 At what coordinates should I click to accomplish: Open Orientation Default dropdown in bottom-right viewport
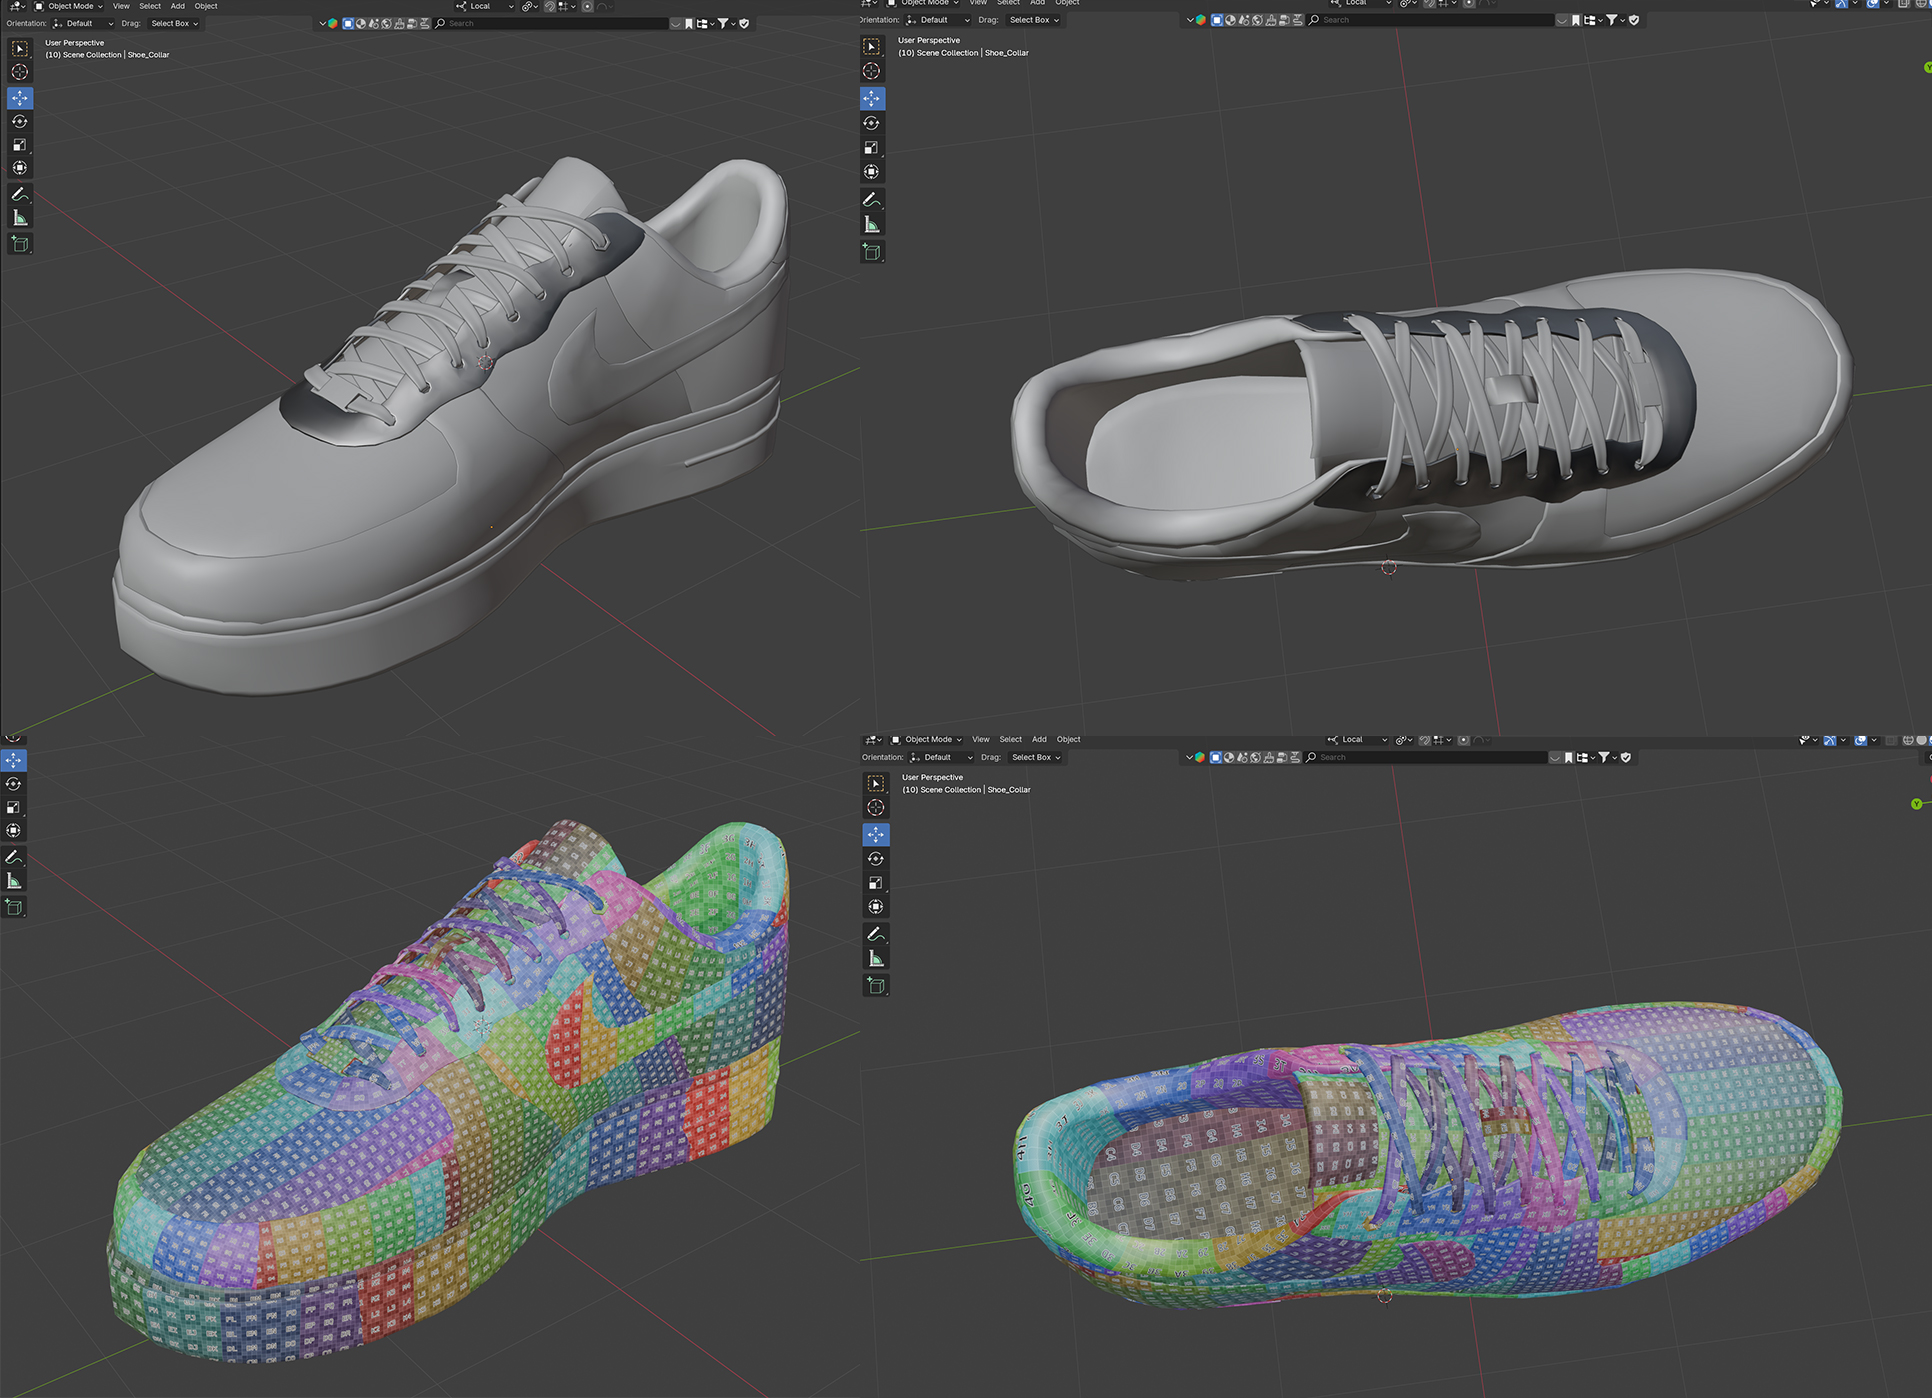point(943,757)
